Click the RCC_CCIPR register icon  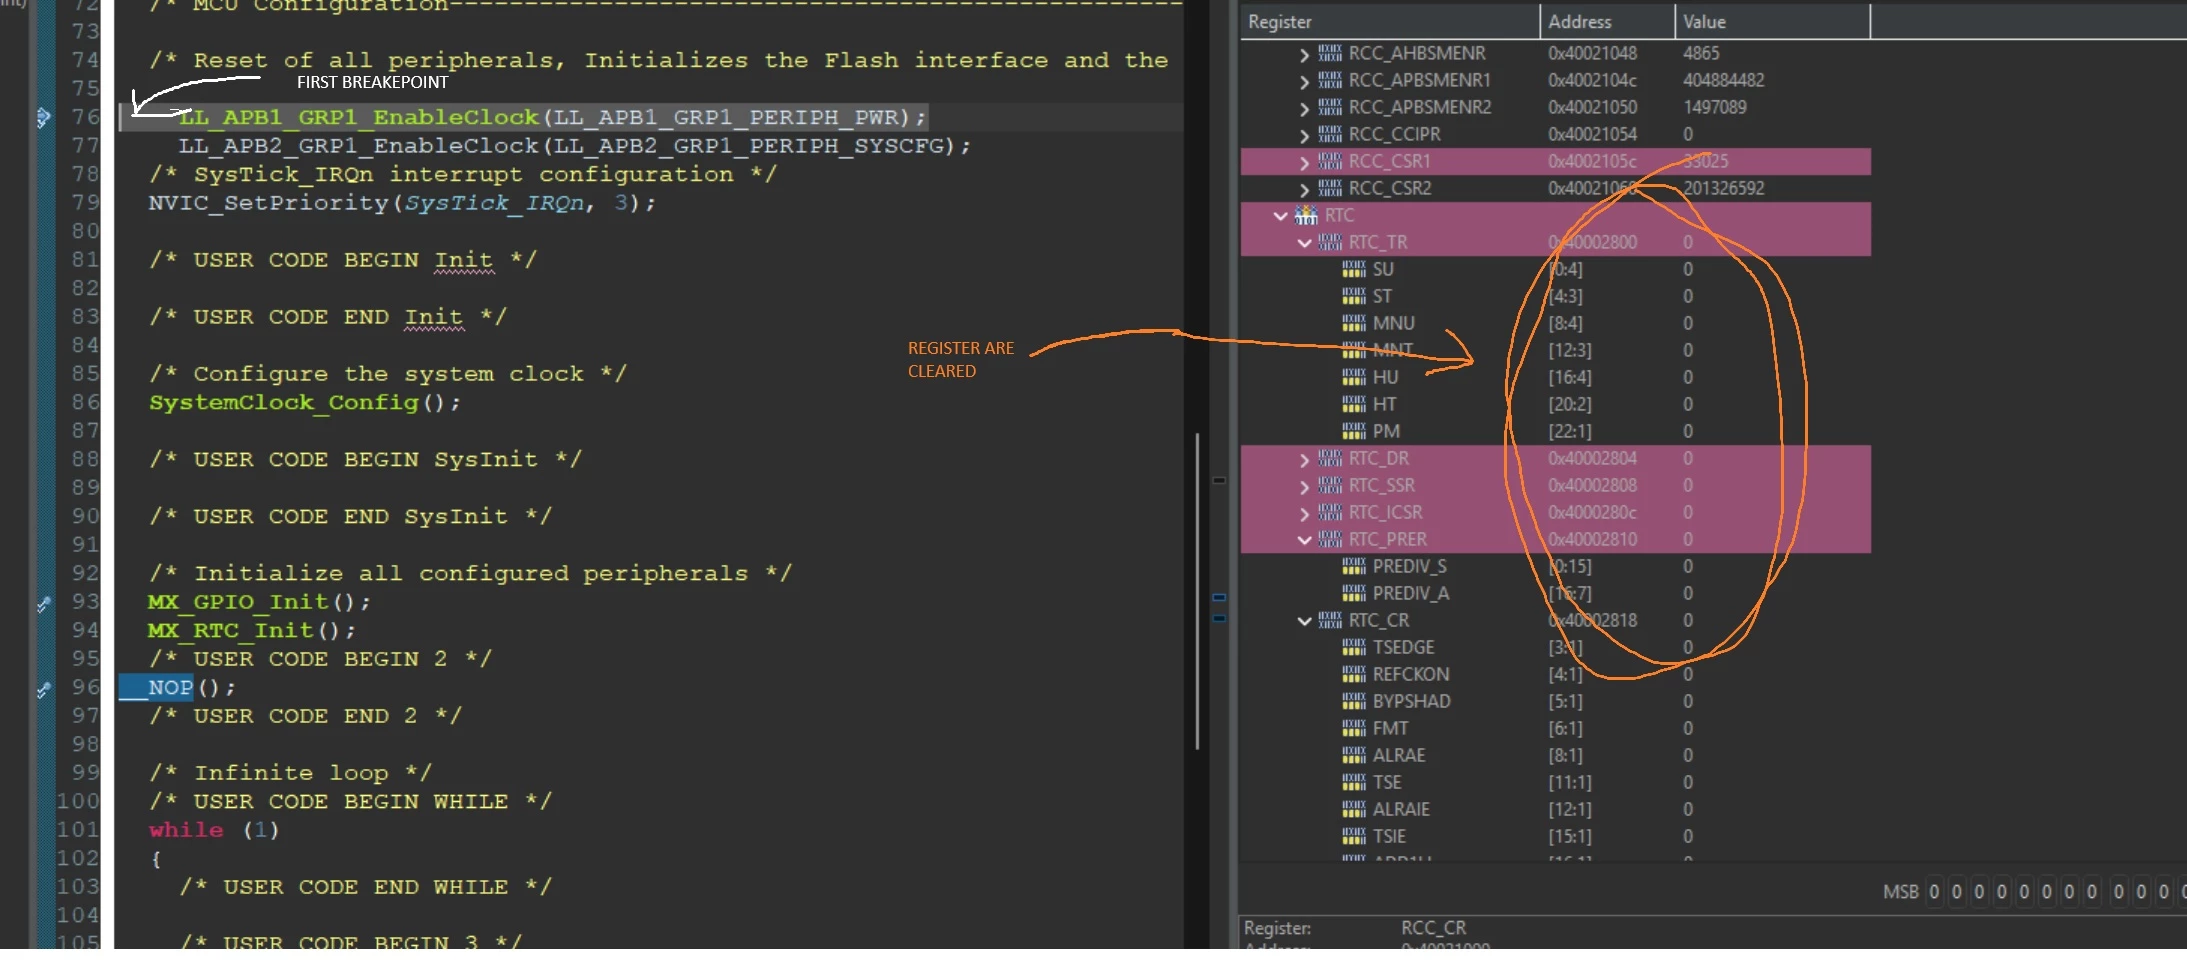pyautogui.click(x=1330, y=134)
